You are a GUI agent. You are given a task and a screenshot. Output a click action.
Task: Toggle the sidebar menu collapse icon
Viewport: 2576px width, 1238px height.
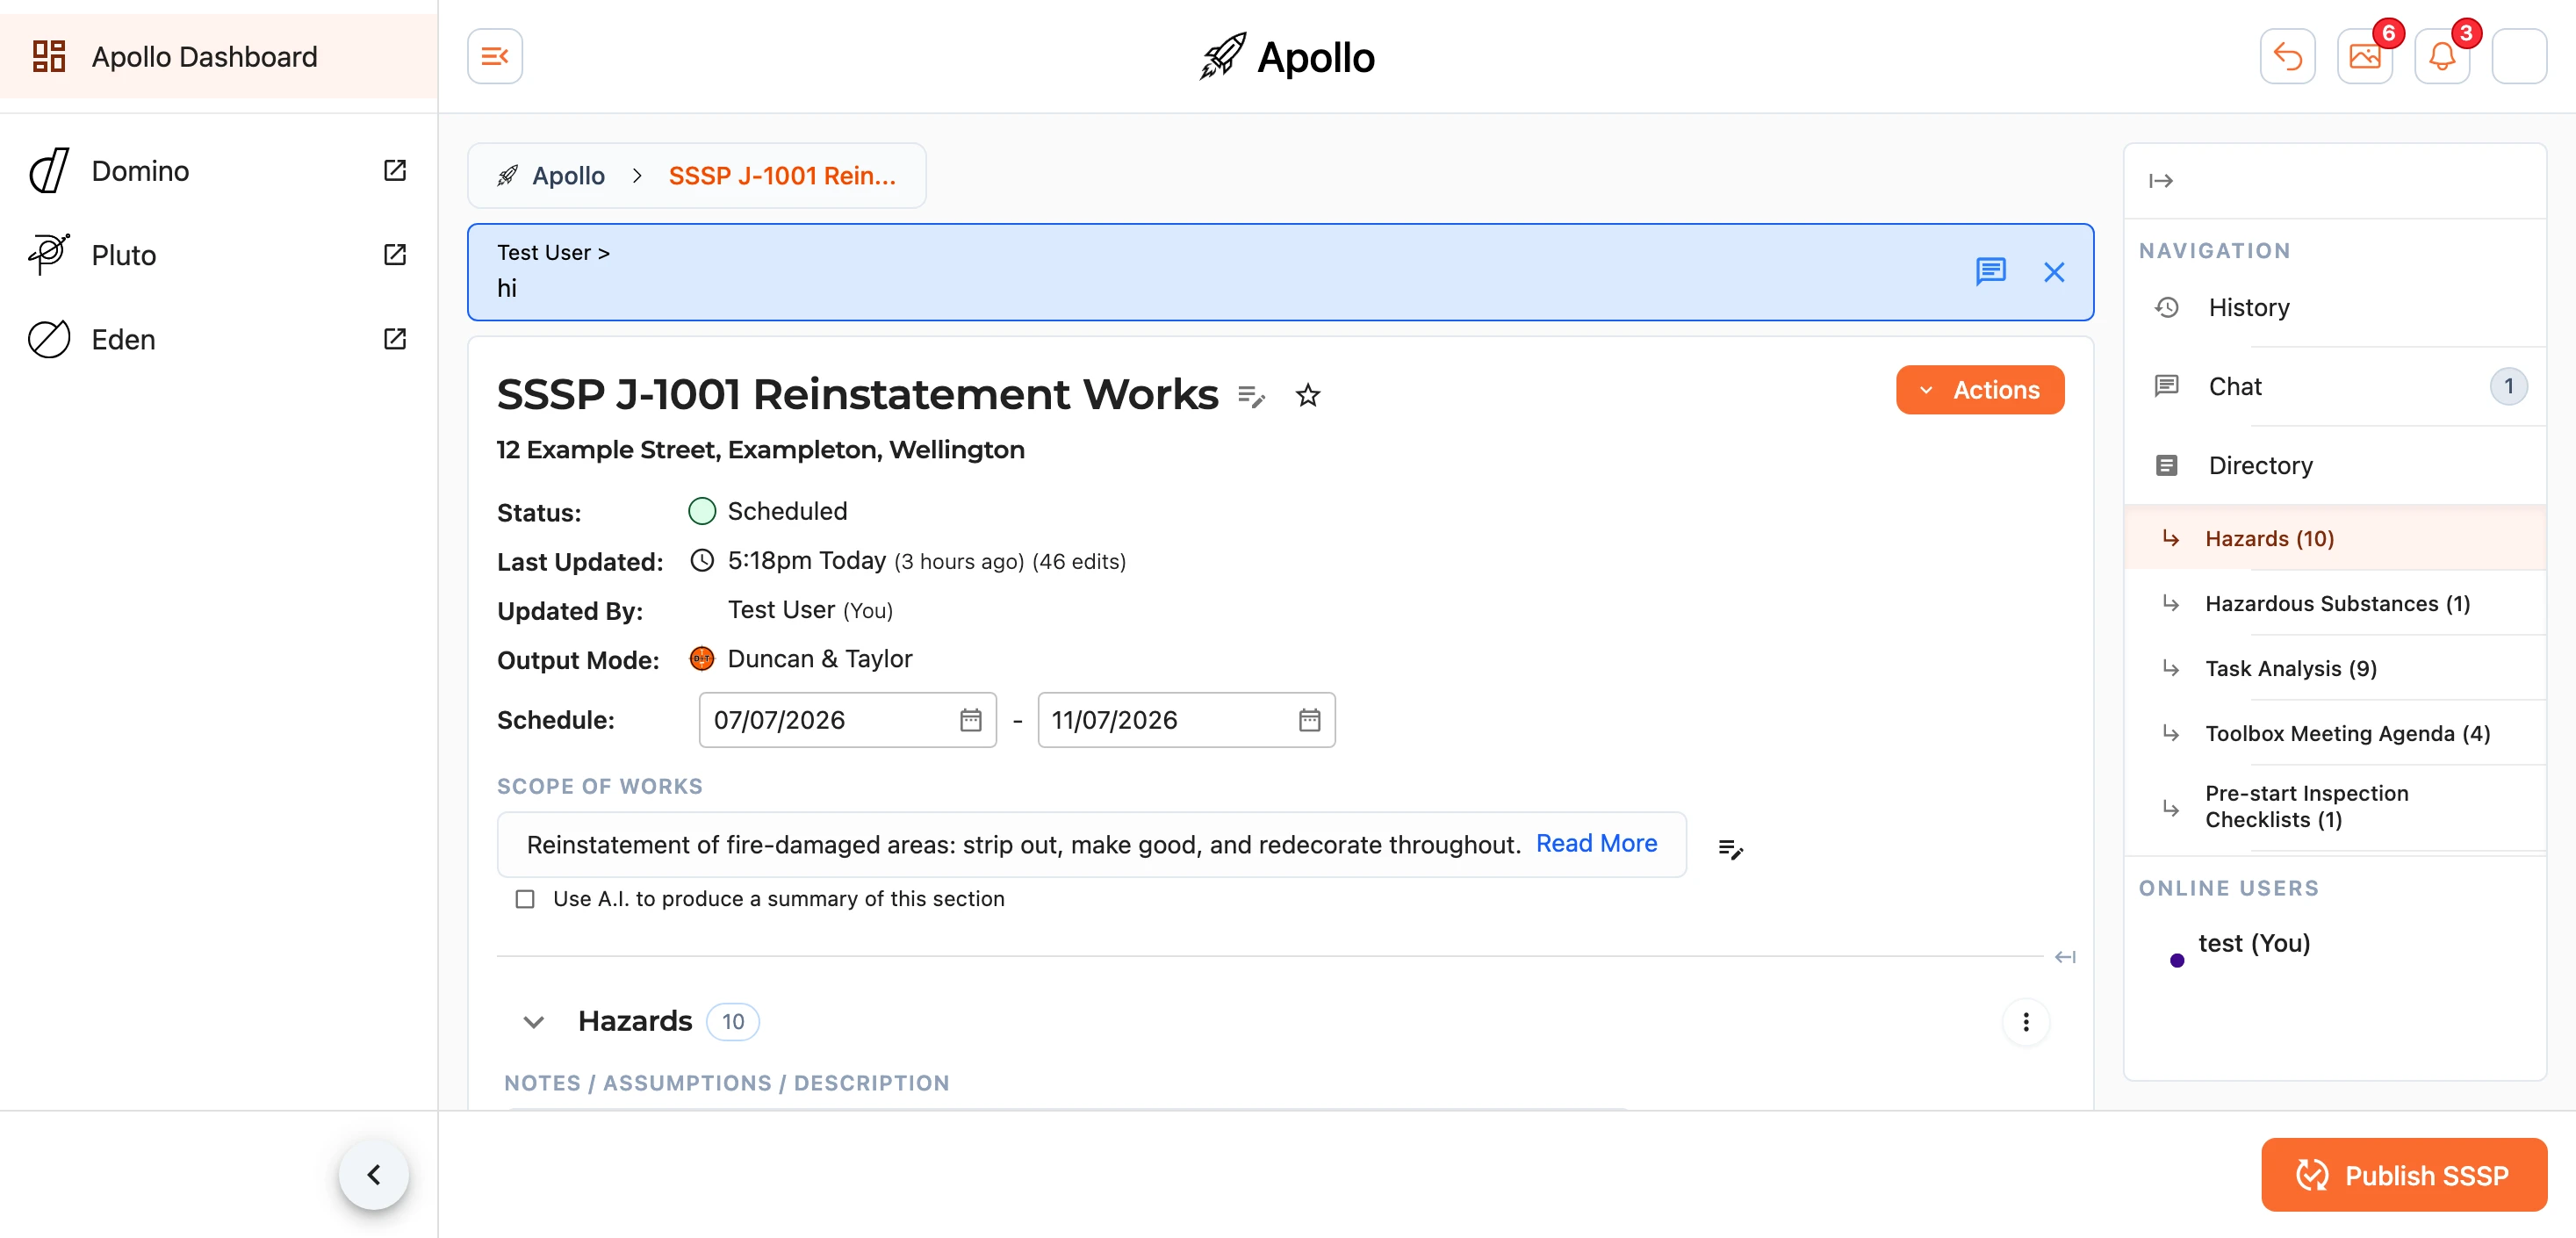coord(495,56)
